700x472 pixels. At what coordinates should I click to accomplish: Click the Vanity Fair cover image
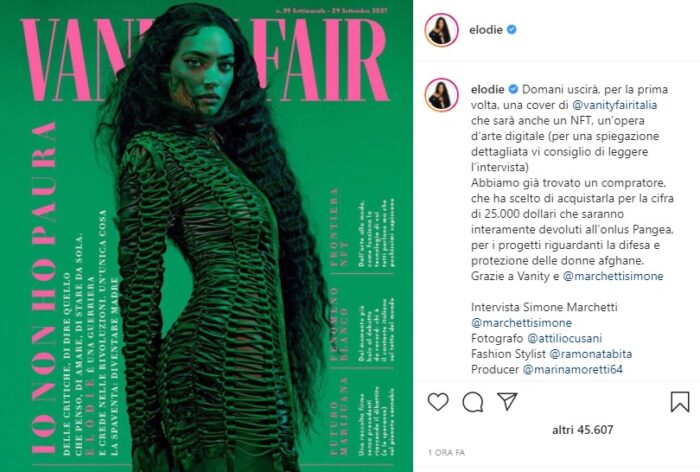[x=206, y=236]
